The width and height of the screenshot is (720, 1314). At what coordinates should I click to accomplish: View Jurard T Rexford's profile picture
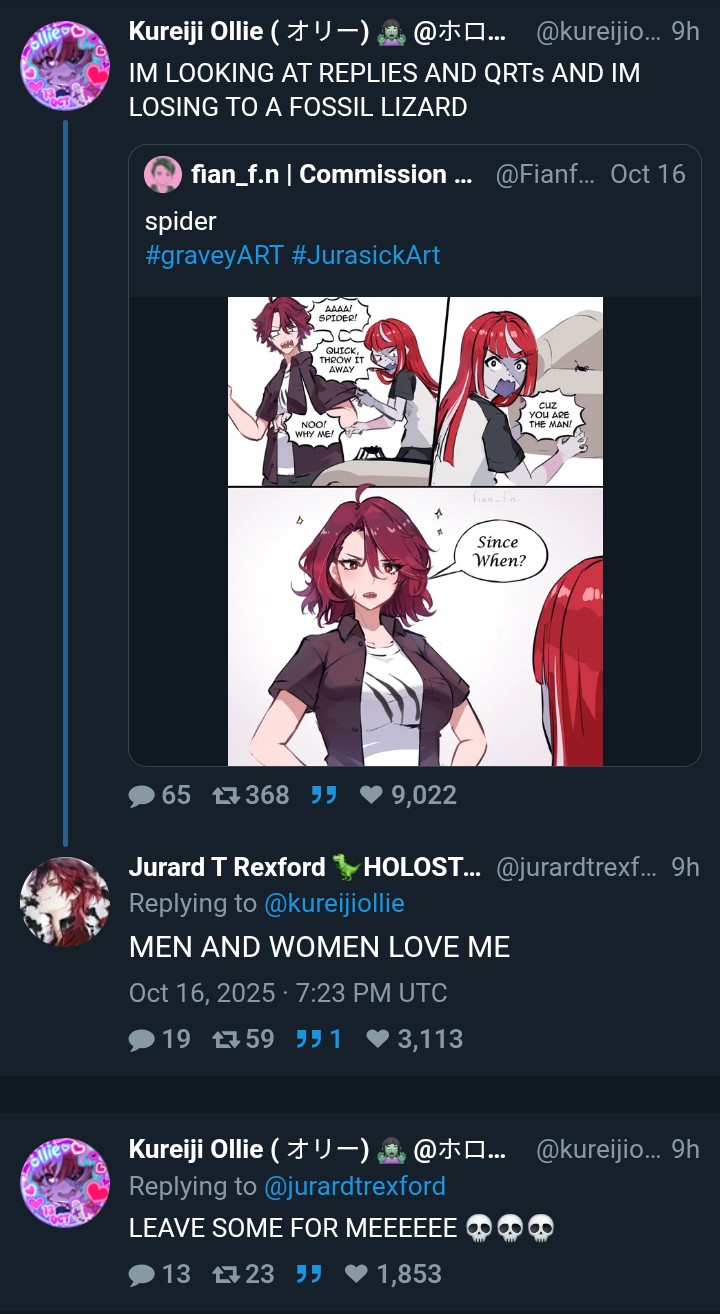[x=64, y=901]
